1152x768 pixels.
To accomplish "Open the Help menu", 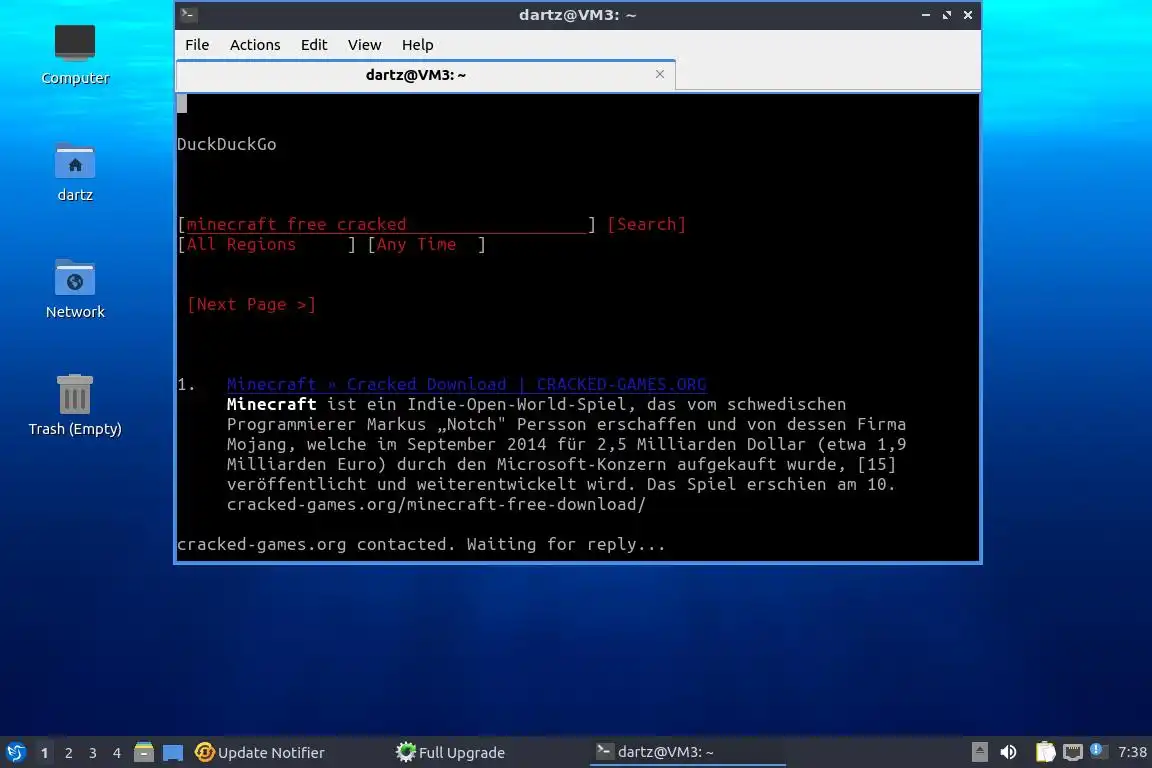I will pyautogui.click(x=417, y=45).
